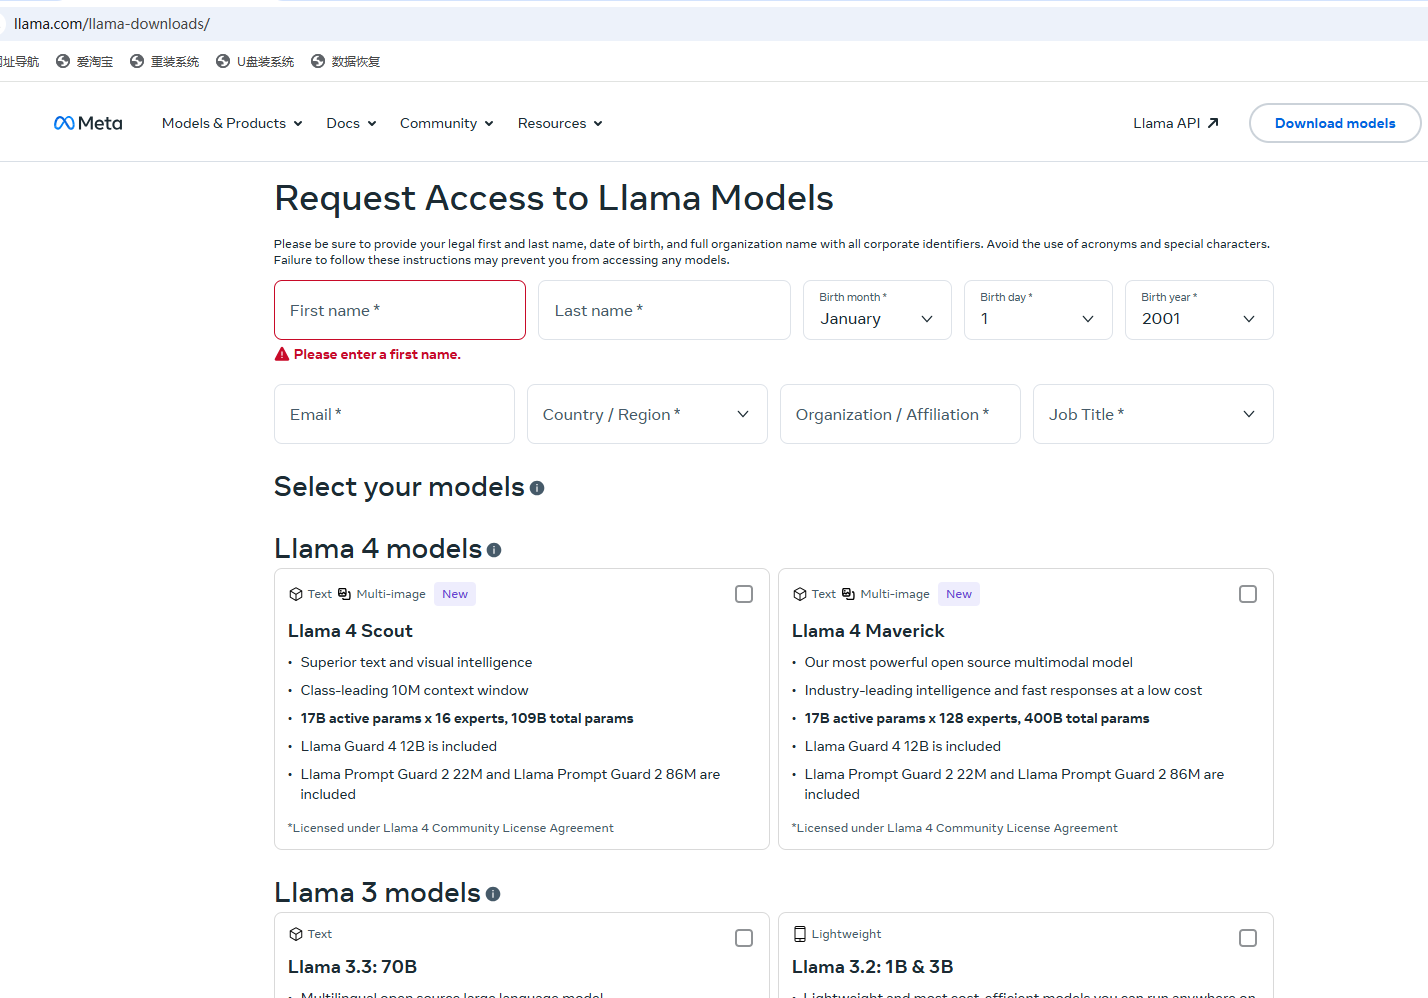Open the 数据恢复 bookmark in the bookmarks bar
1428x998 pixels.
click(x=345, y=61)
